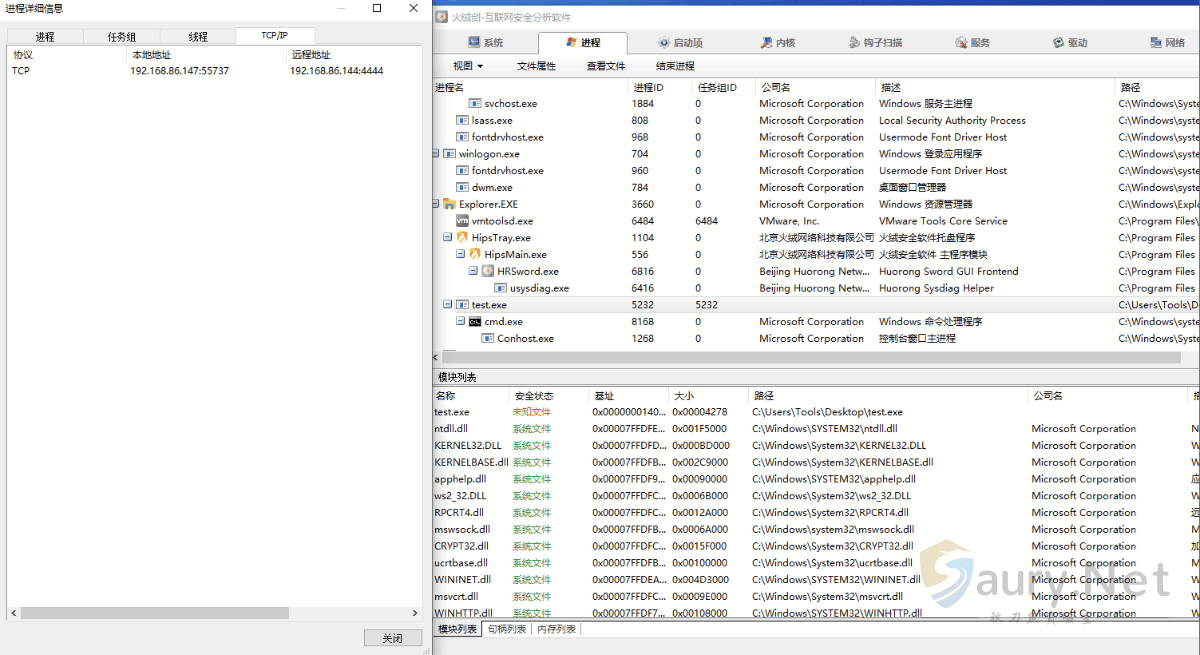Click the HRSword.exe process icon

tap(488, 271)
